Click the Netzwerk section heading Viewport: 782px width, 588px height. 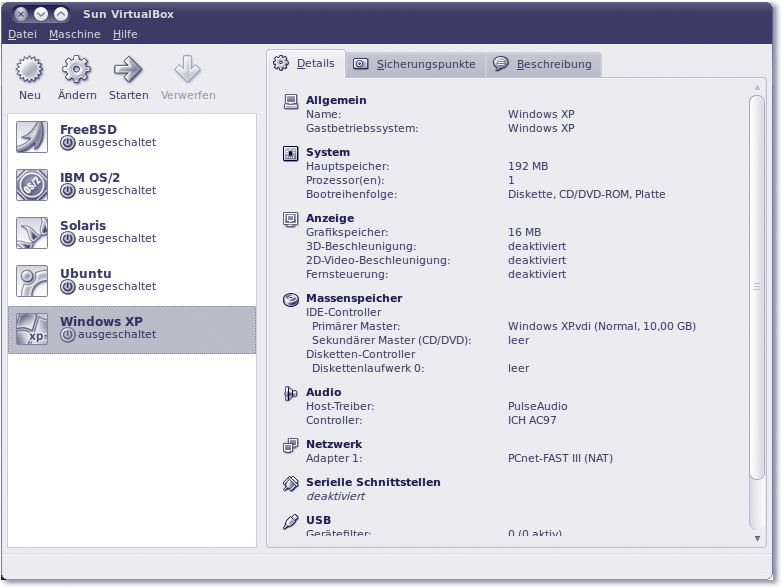pos(334,444)
